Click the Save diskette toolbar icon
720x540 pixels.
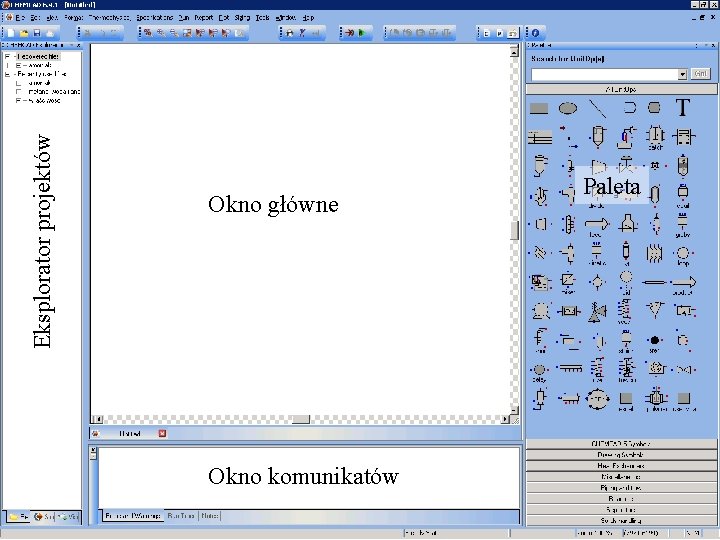pyautogui.click(x=37, y=33)
